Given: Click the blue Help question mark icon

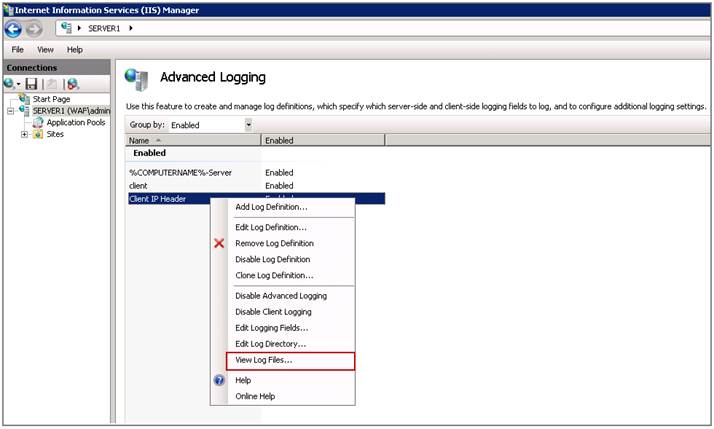Looking at the screenshot, I should pyautogui.click(x=219, y=380).
